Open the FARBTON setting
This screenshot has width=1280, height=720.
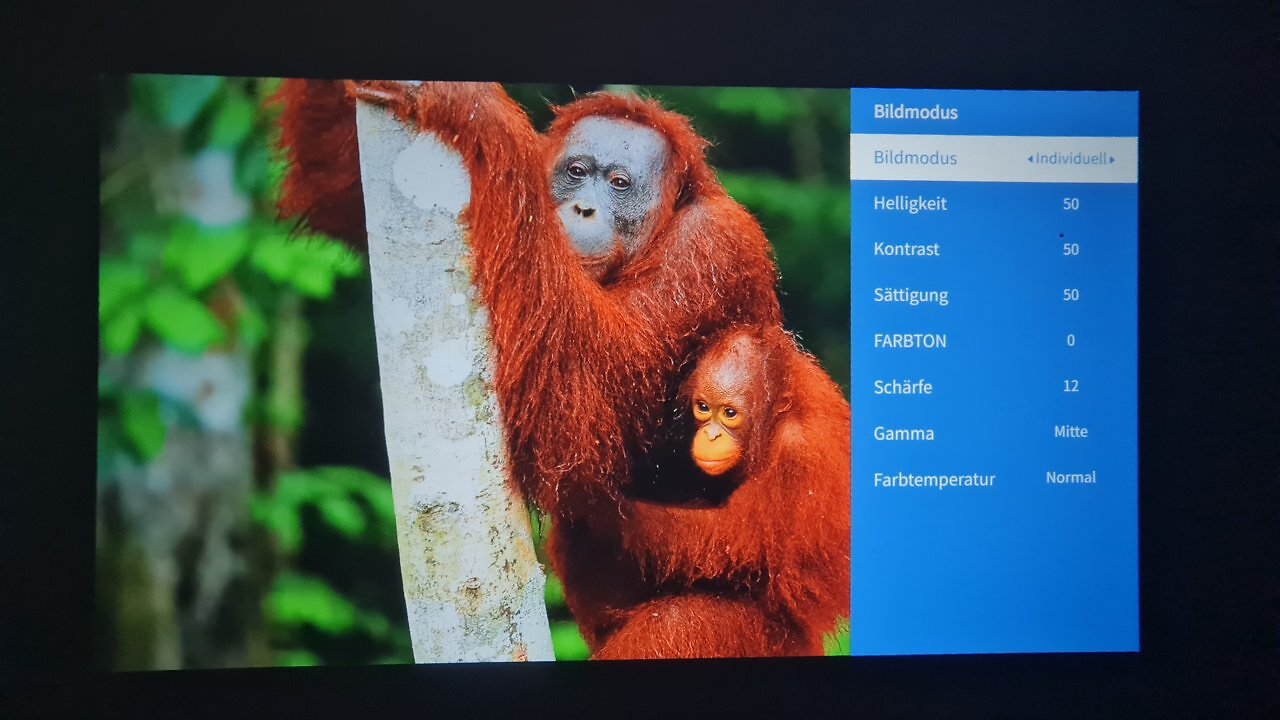(x=994, y=341)
